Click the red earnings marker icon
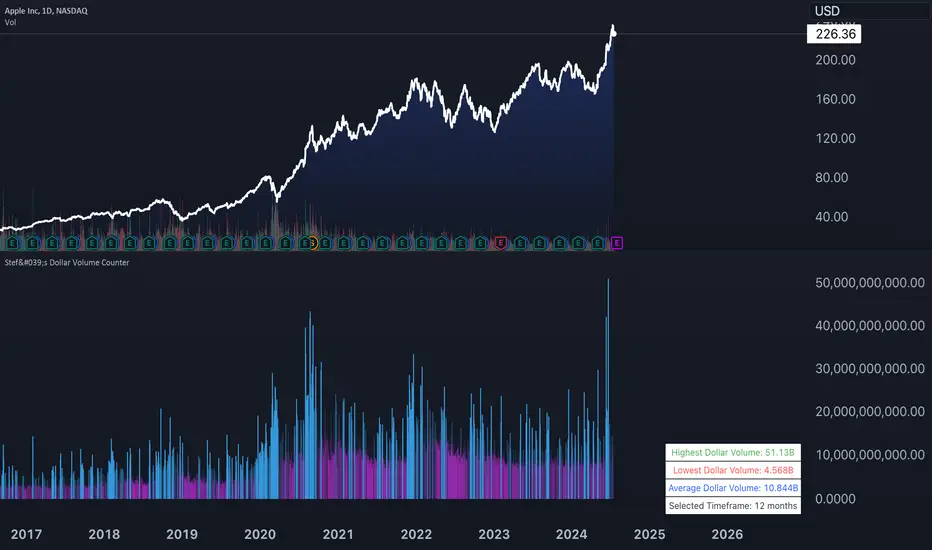 pyautogui.click(x=501, y=243)
